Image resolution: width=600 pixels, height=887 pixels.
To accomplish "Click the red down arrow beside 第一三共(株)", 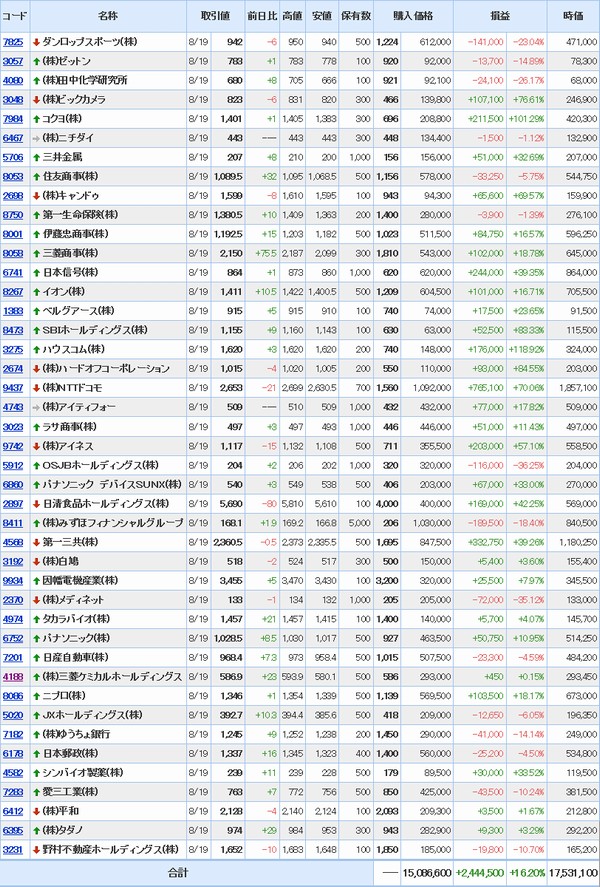I will (37, 542).
